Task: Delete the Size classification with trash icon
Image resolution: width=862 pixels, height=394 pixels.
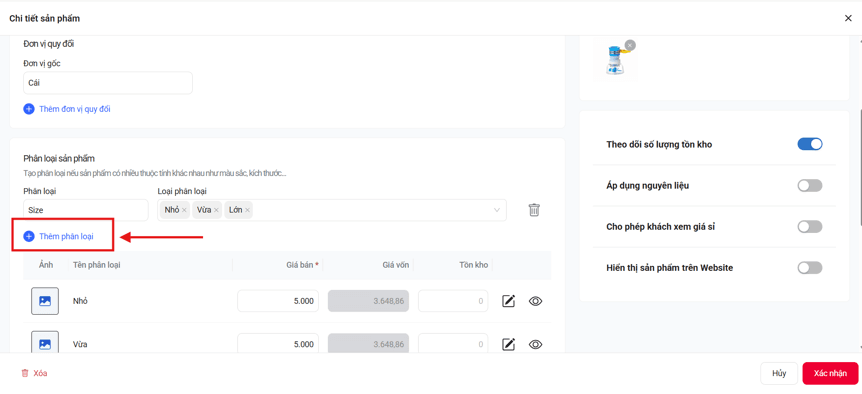Action: point(534,210)
